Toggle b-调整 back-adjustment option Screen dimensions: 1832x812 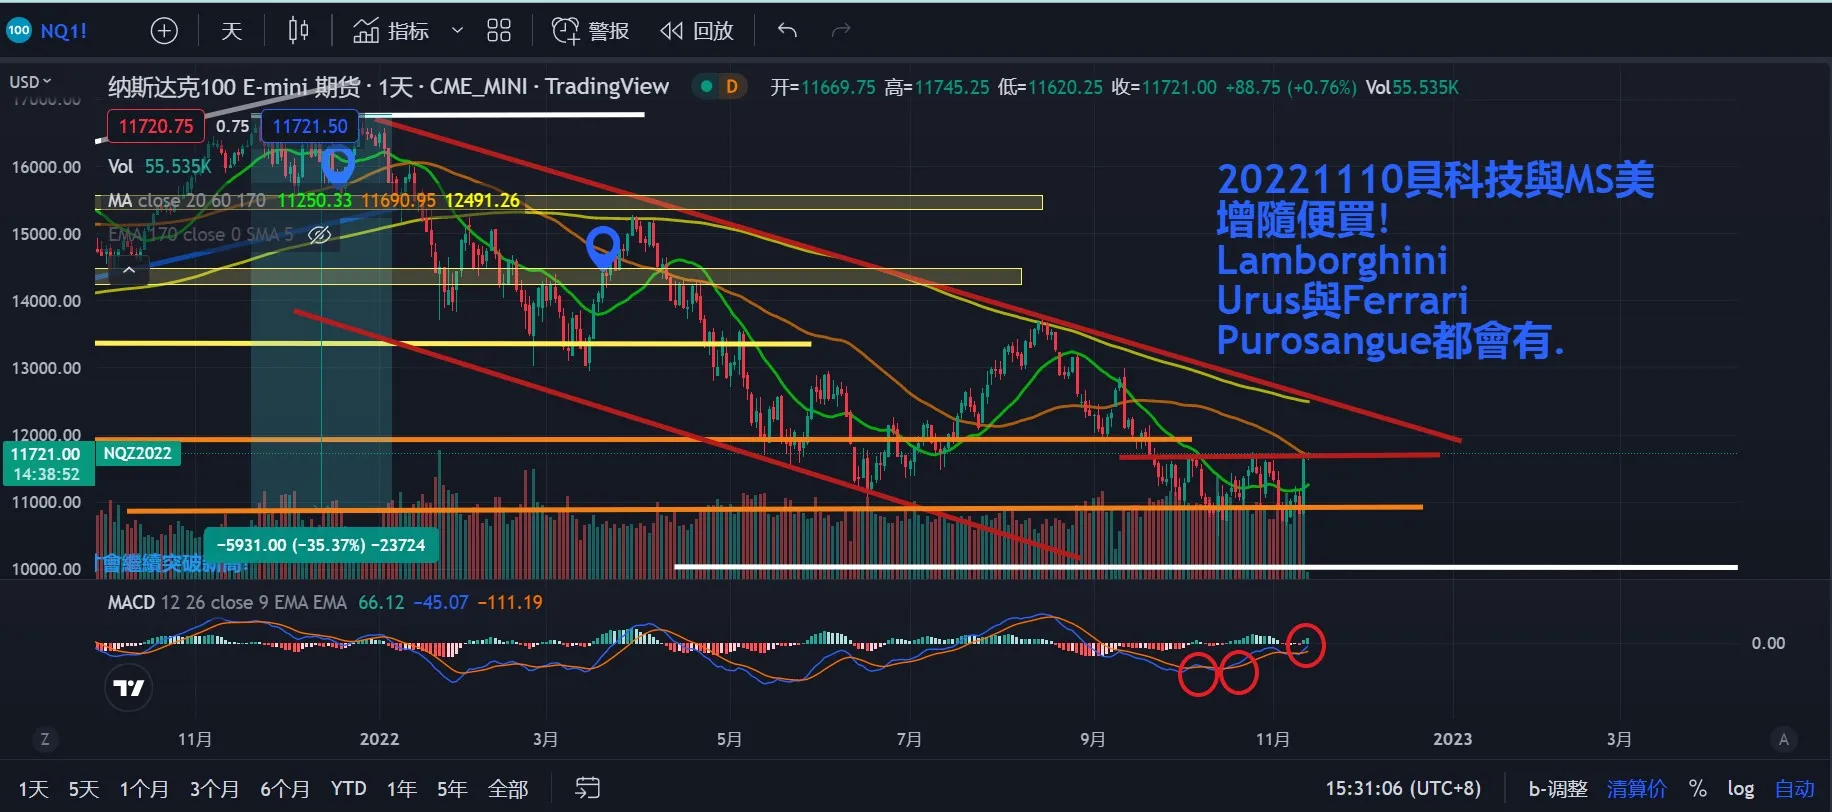[x=1558, y=789]
